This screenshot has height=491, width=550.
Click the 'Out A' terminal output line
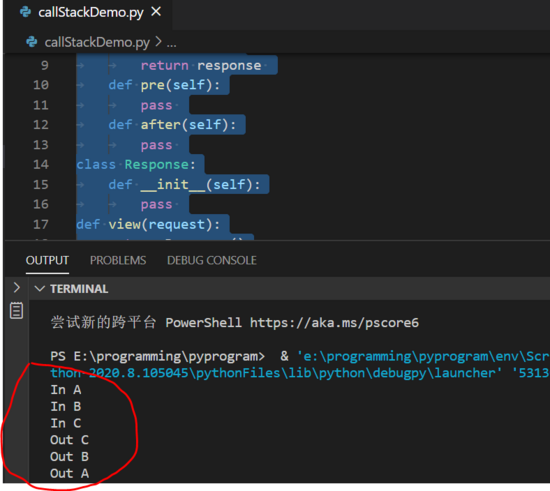pos(69,474)
